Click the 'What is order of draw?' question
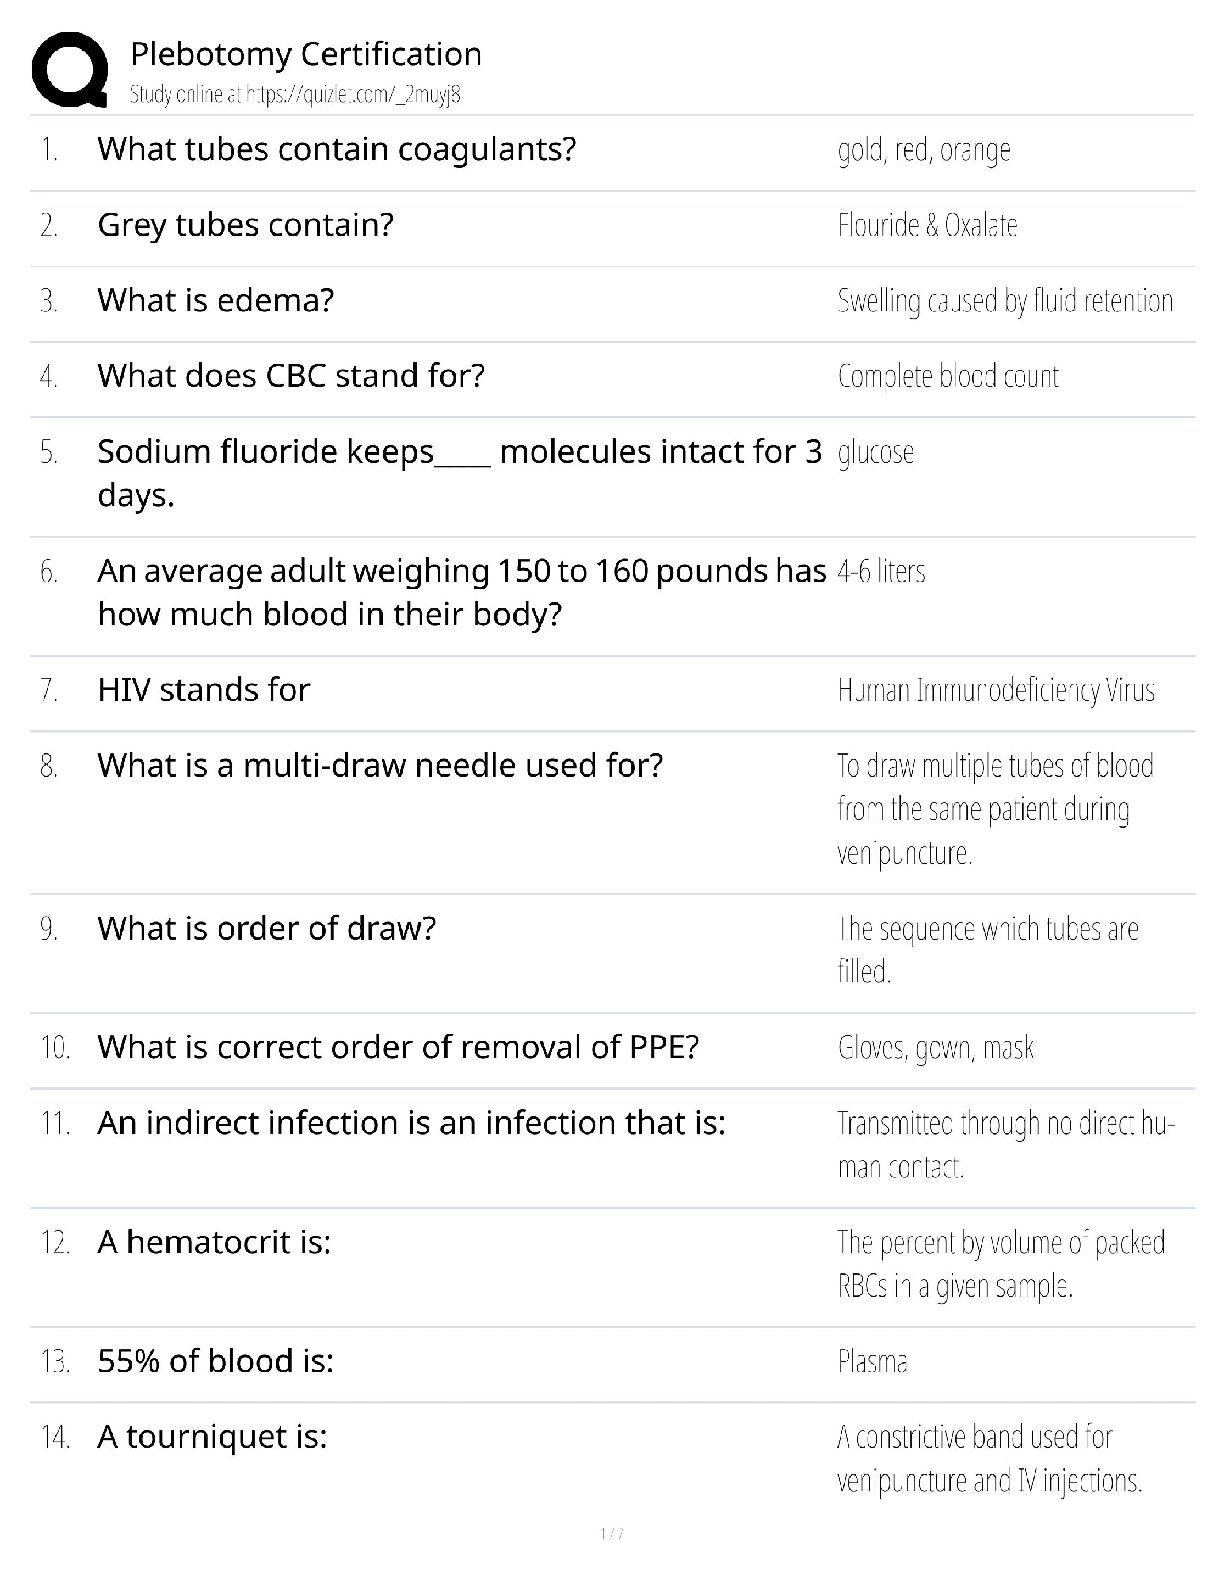1224x1584 pixels. click(266, 929)
